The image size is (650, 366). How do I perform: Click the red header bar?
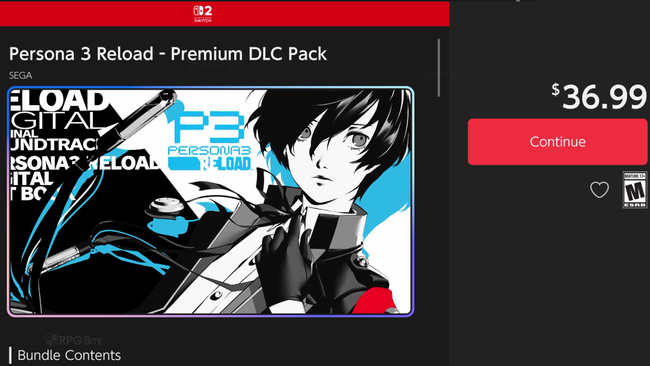point(224,14)
